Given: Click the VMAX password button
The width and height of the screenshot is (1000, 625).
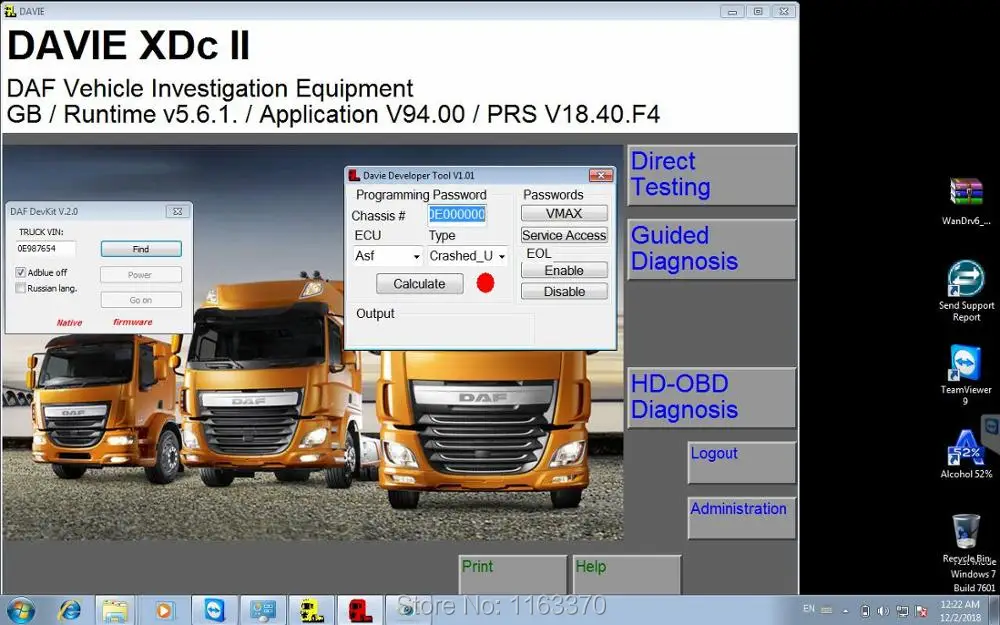Looking at the screenshot, I should point(564,214).
